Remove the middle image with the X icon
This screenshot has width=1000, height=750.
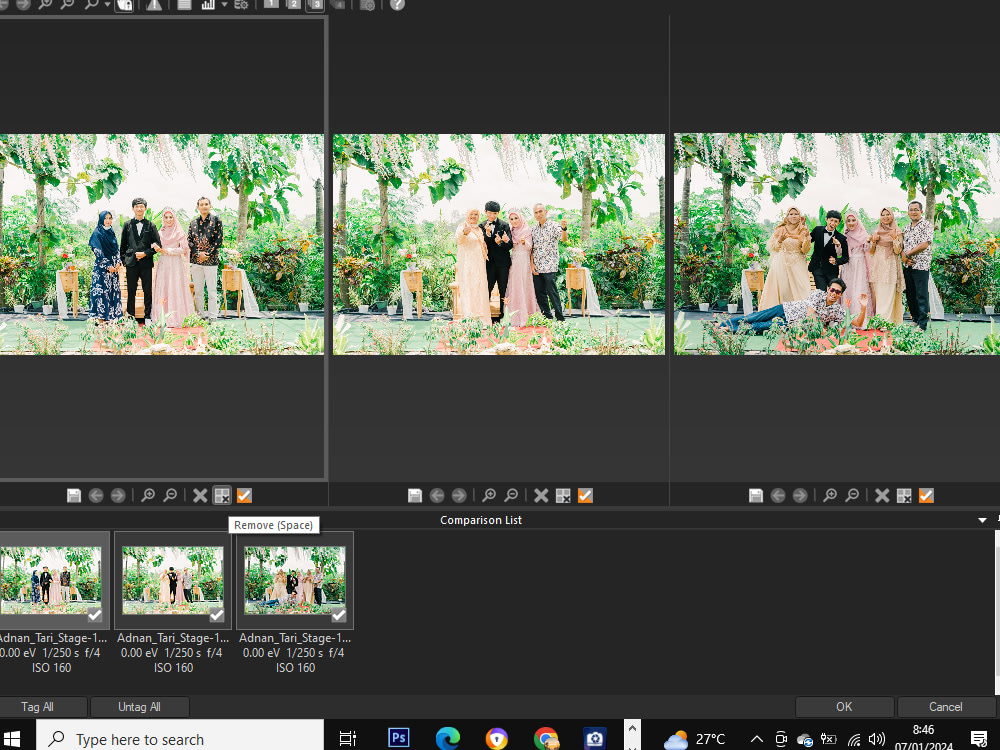[x=540, y=495]
